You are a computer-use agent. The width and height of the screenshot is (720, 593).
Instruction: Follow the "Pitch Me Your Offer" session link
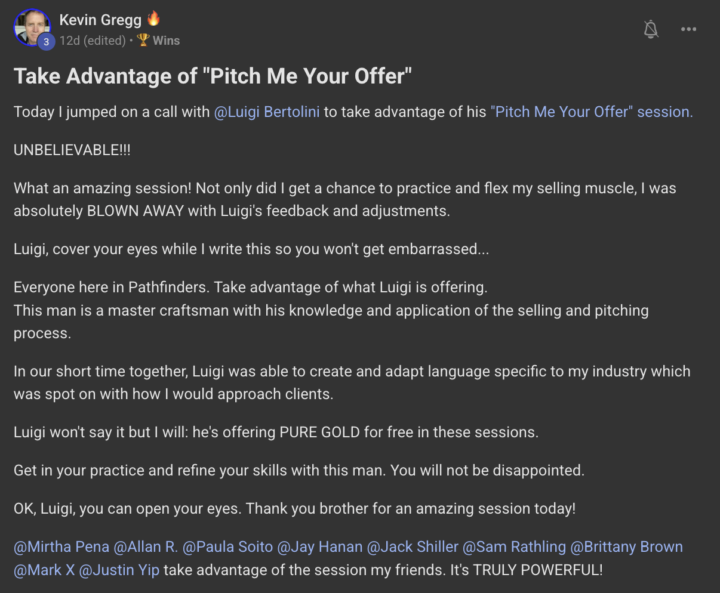click(591, 112)
